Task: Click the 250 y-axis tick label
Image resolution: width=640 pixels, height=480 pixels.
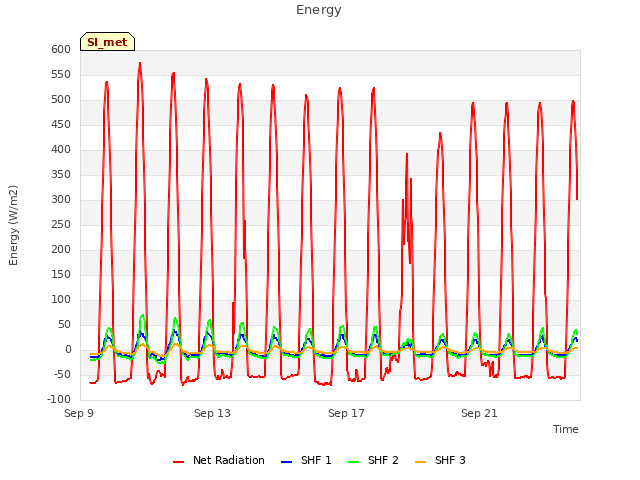Action: point(61,224)
